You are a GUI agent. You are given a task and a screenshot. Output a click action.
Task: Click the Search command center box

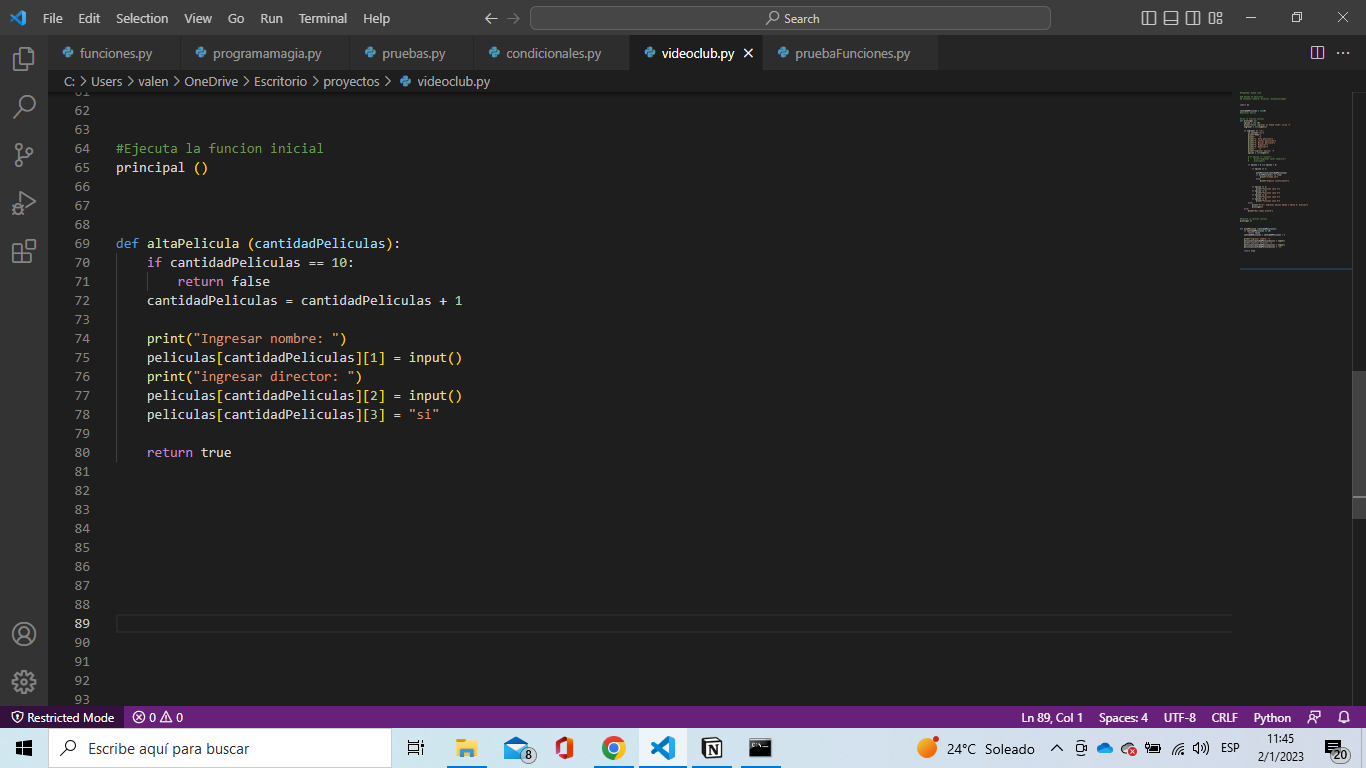(x=790, y=18)
